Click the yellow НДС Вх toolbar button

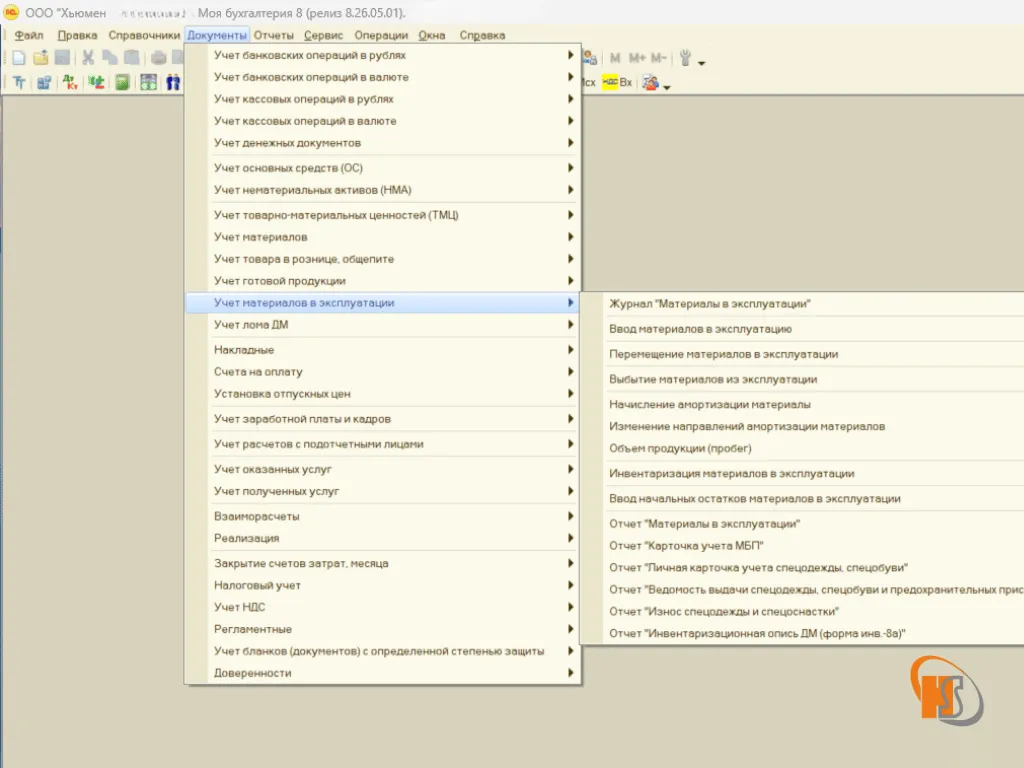coord(617,82)
